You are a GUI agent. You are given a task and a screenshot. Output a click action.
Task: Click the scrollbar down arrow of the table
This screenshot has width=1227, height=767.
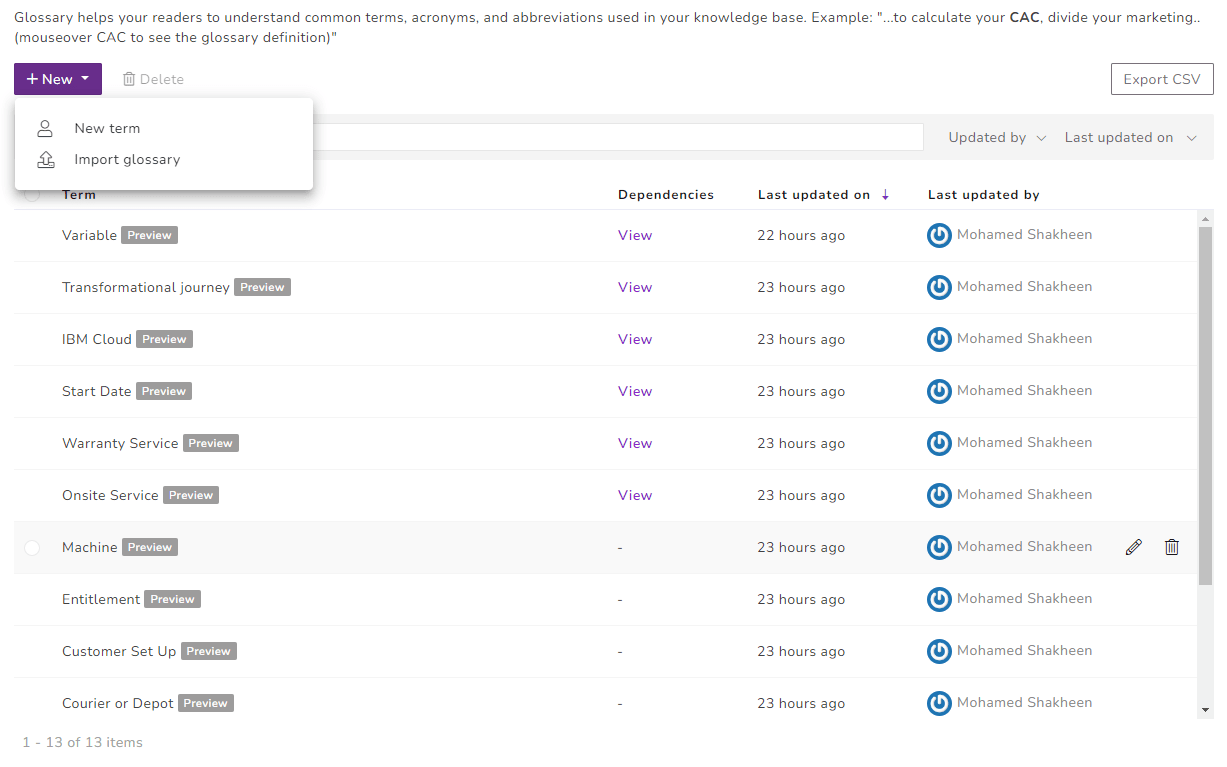tap(1205, 709)
